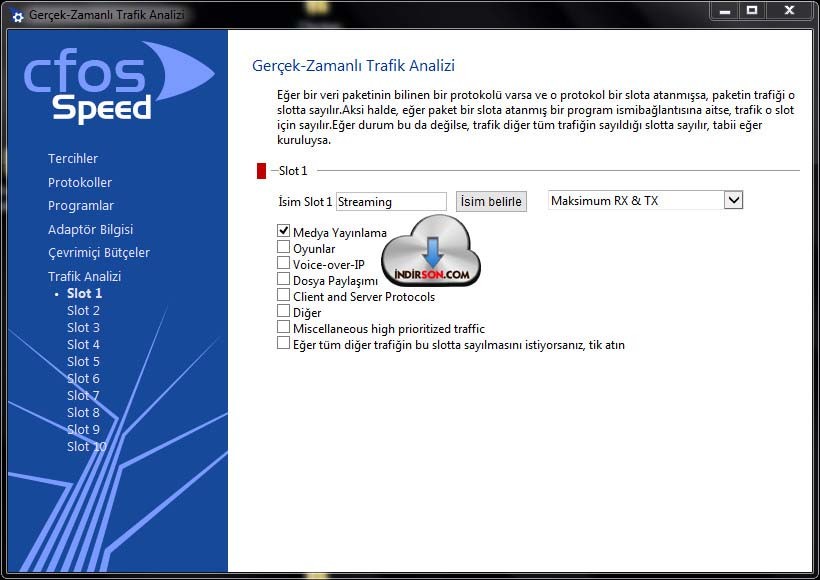Click the cFosSpeed logo
The height and width of the screenshot is (580, 820).
tap(119, 83)
